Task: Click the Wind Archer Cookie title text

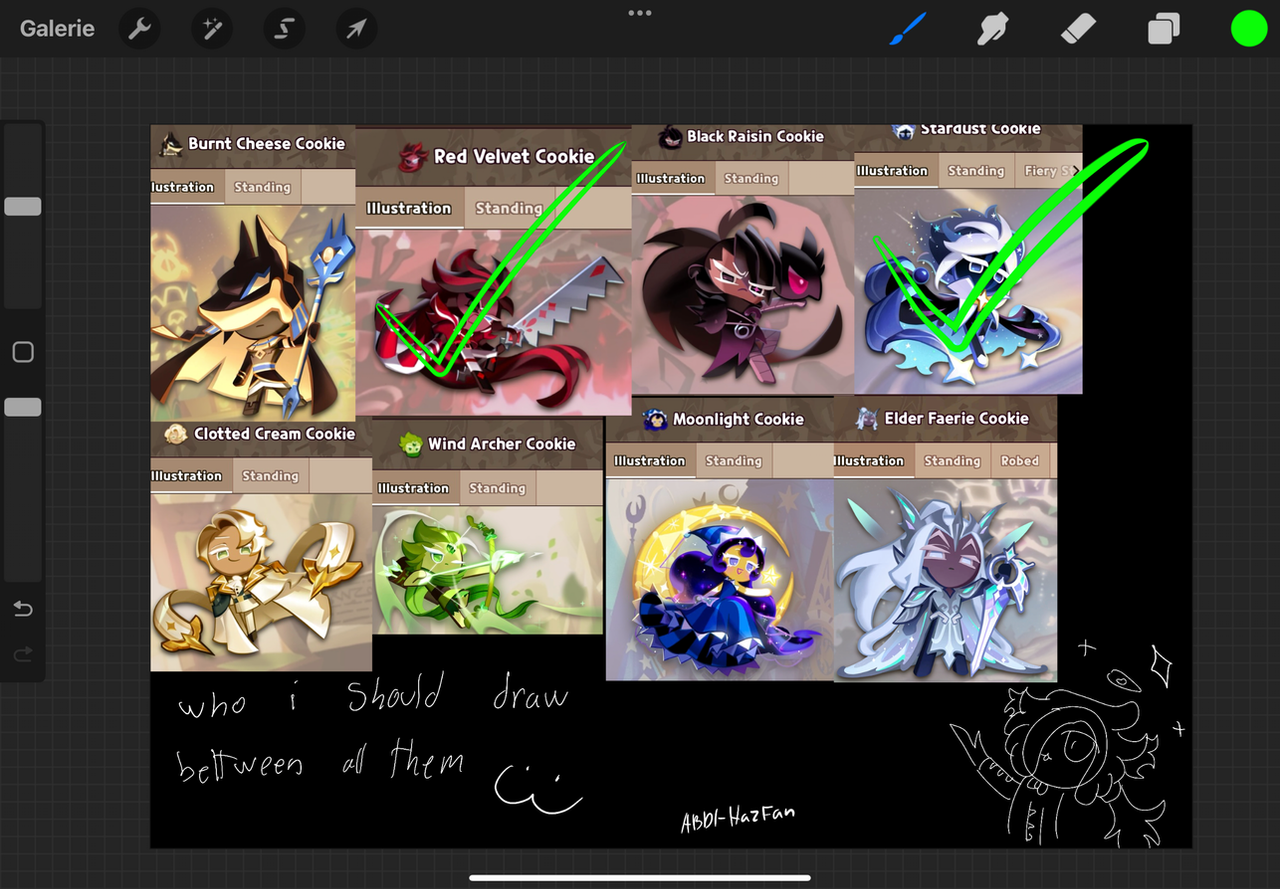Action: click(502, 444)
